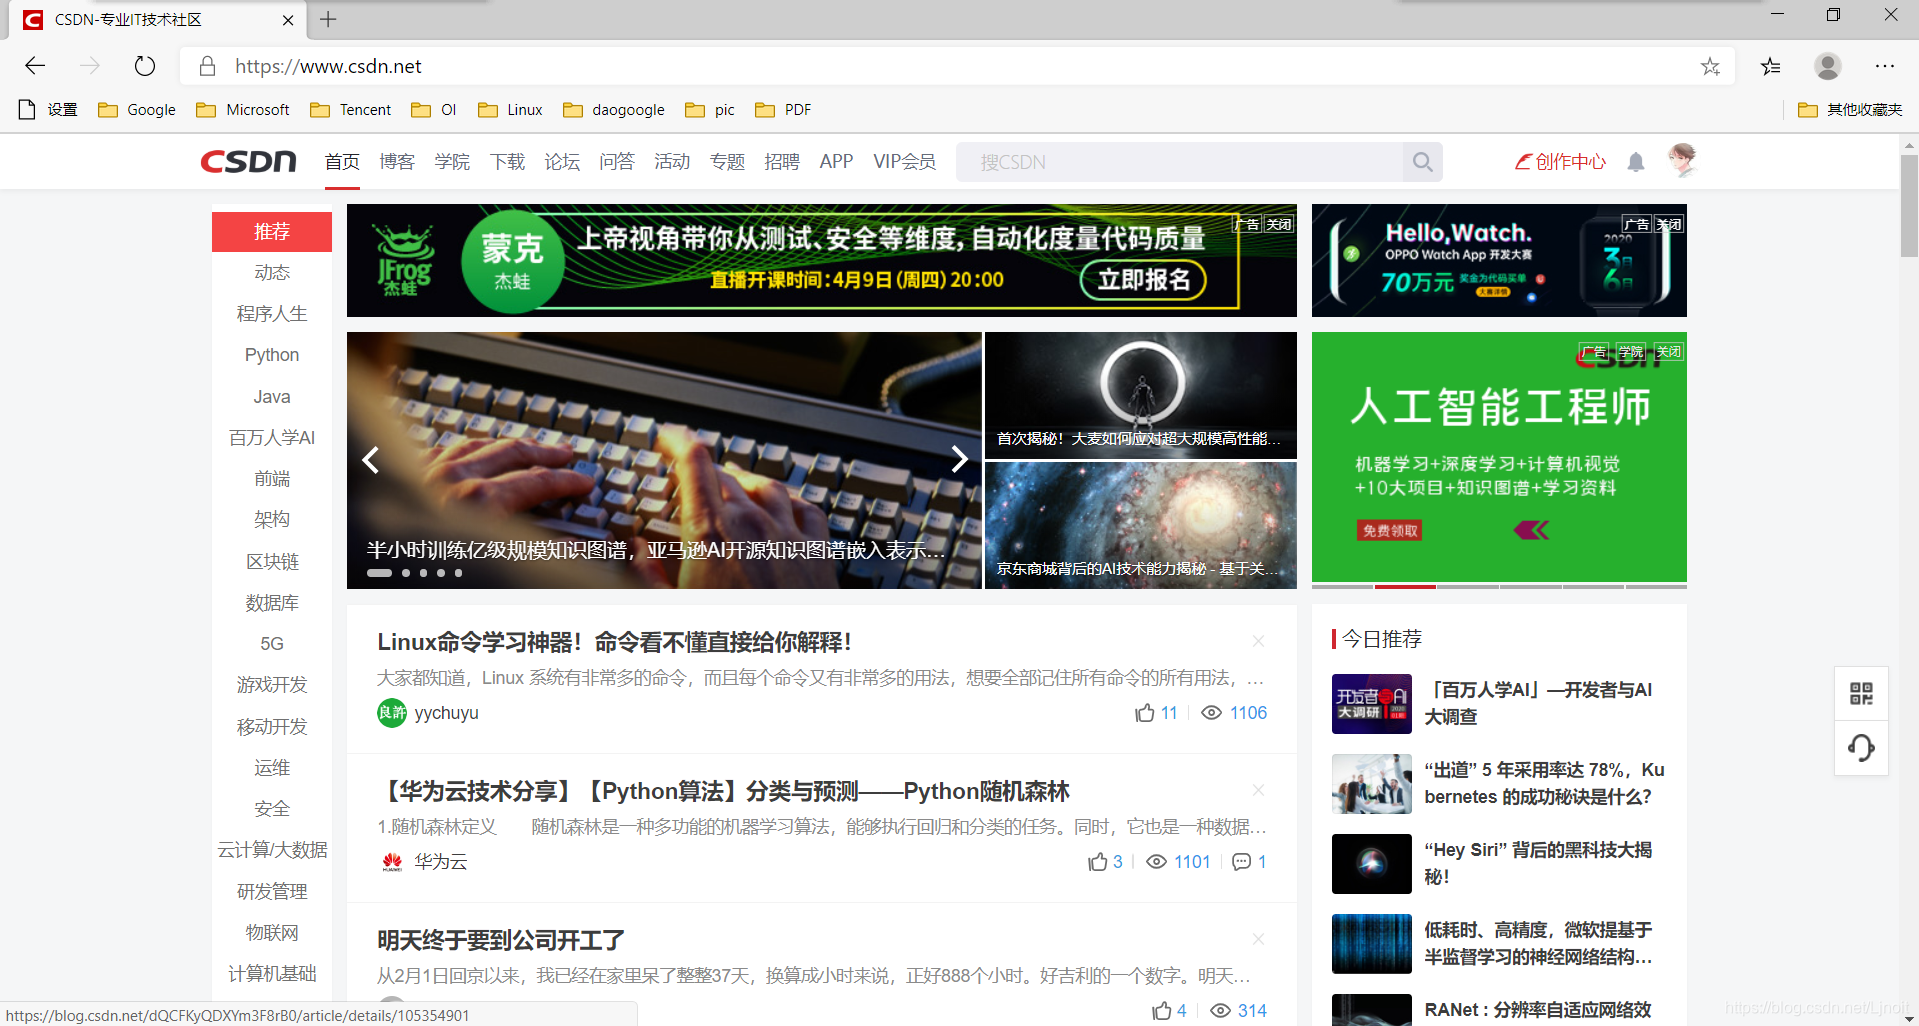This screenshot has width=1919, height=1026.
Task: Go to the 下载 nav item
Action: coord(508,162)
